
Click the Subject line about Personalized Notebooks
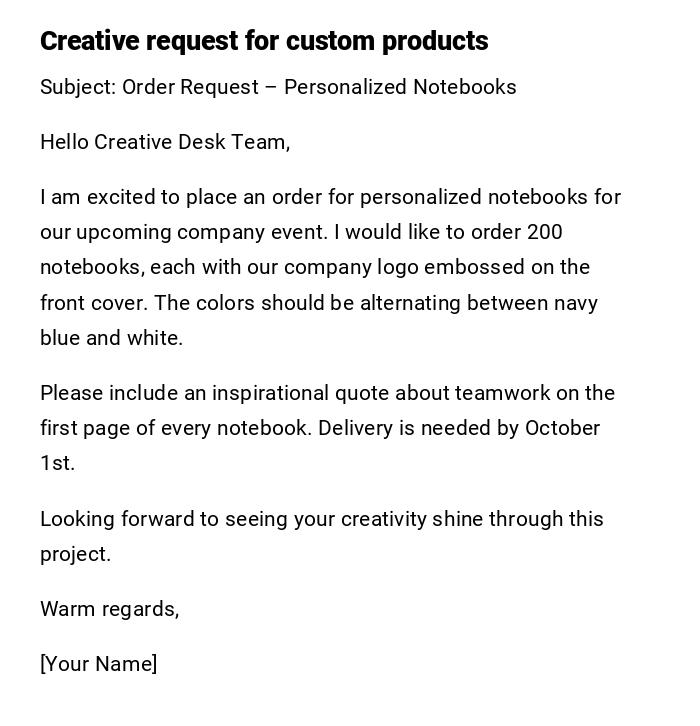pyautogui.click(x=278, y=87)
